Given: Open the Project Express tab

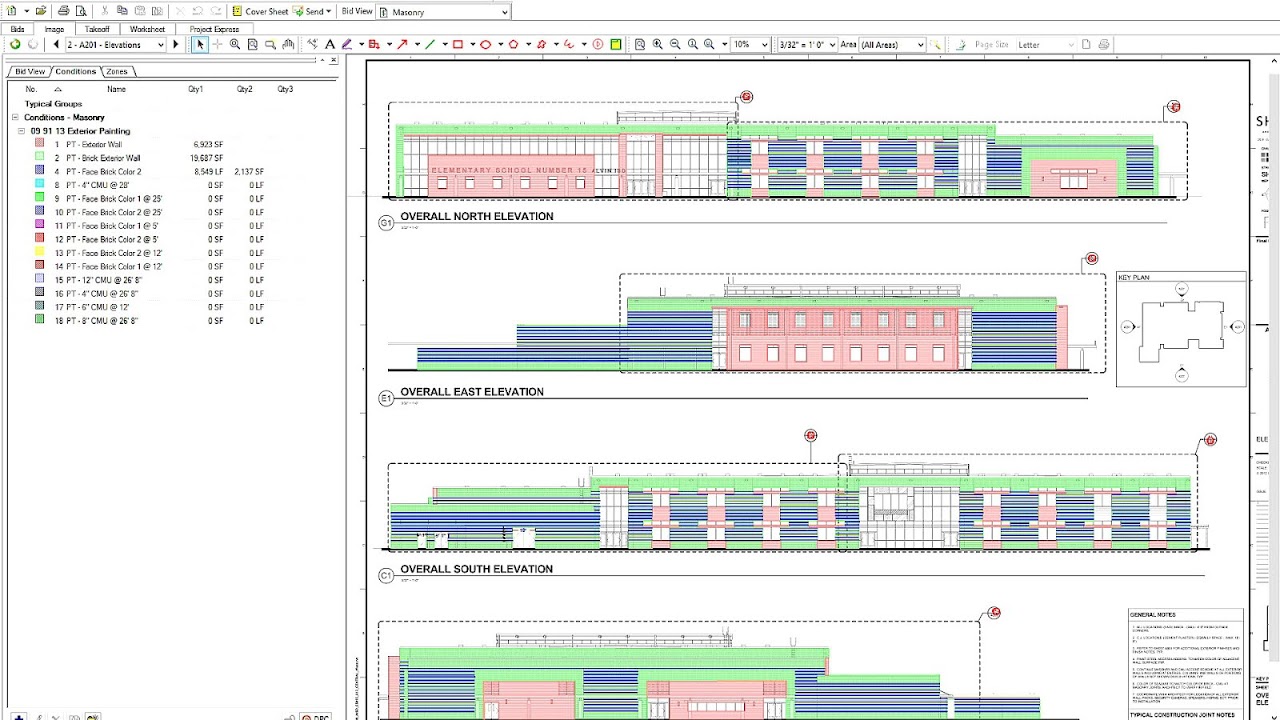Looking at the screenshot, I should click(214, 29).
